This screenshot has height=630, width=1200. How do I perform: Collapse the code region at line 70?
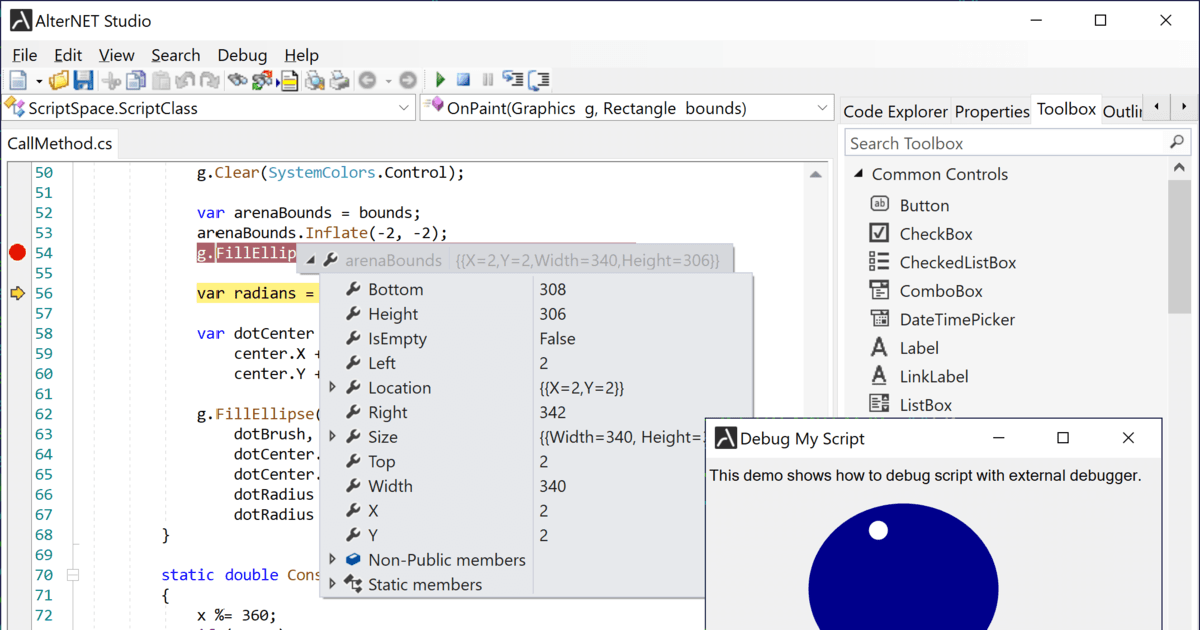72,574
